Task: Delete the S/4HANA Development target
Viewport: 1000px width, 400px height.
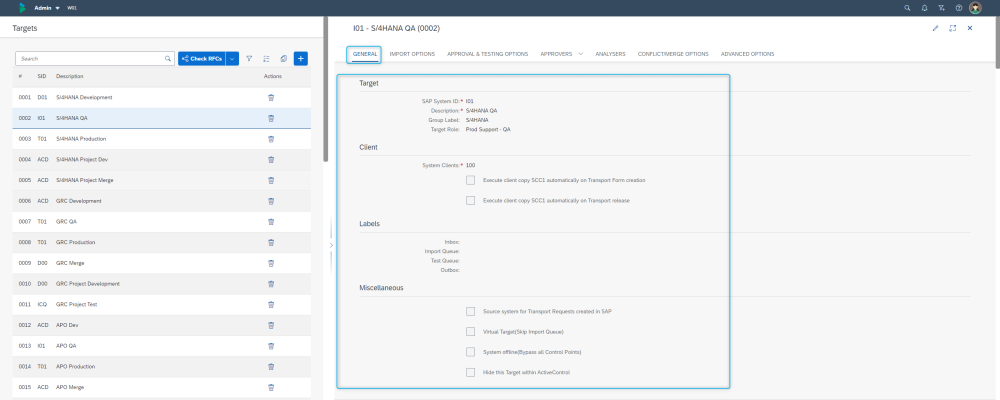Action: tap(271, 98)
